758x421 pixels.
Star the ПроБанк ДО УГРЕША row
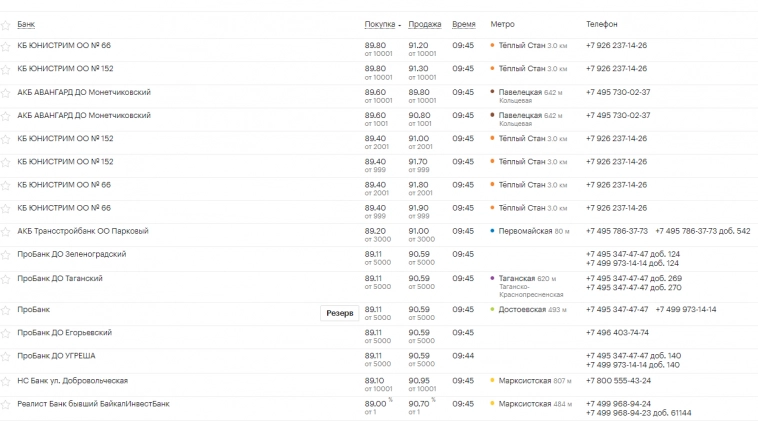point(5,357)
